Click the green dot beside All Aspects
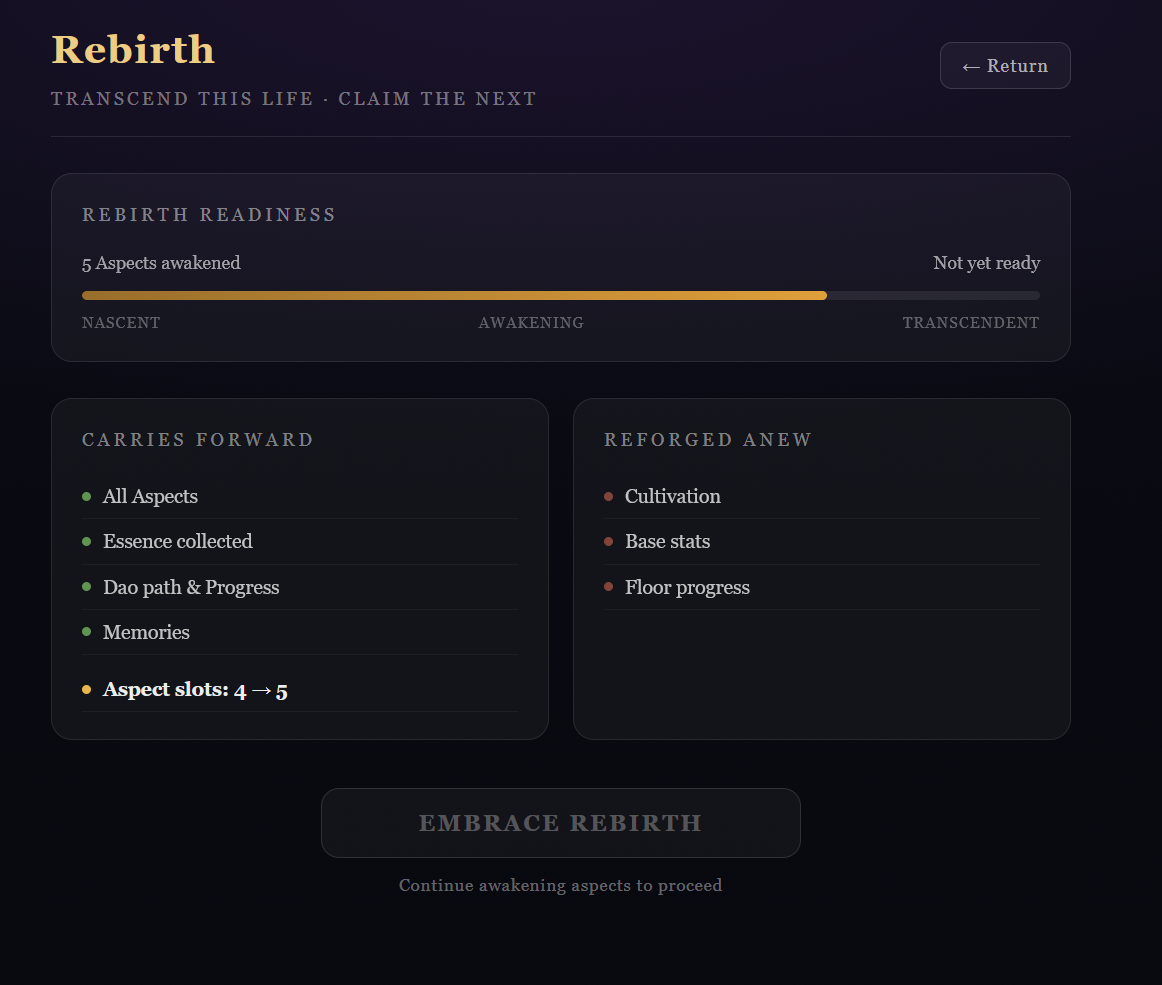1162x985 pixels. (87, 497)
